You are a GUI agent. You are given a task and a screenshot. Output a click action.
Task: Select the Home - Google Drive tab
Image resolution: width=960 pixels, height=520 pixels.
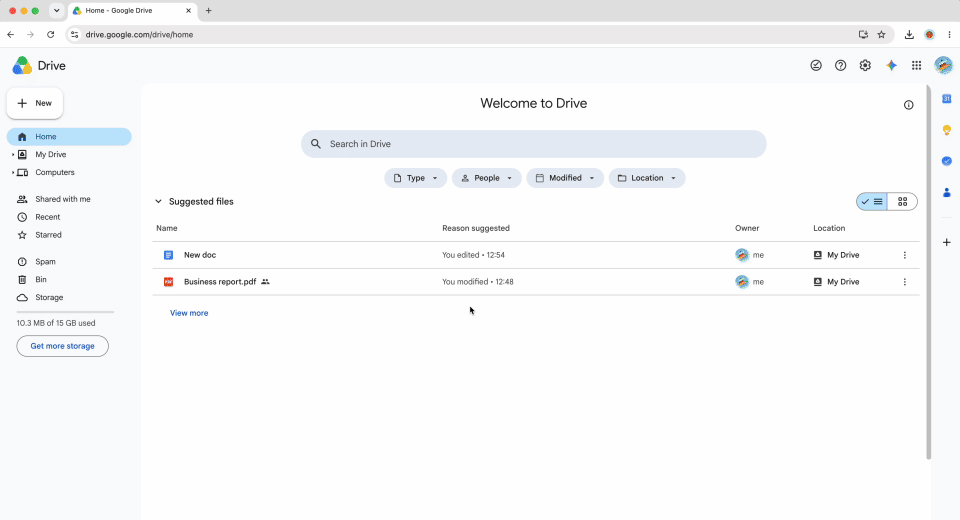point(132,10)
